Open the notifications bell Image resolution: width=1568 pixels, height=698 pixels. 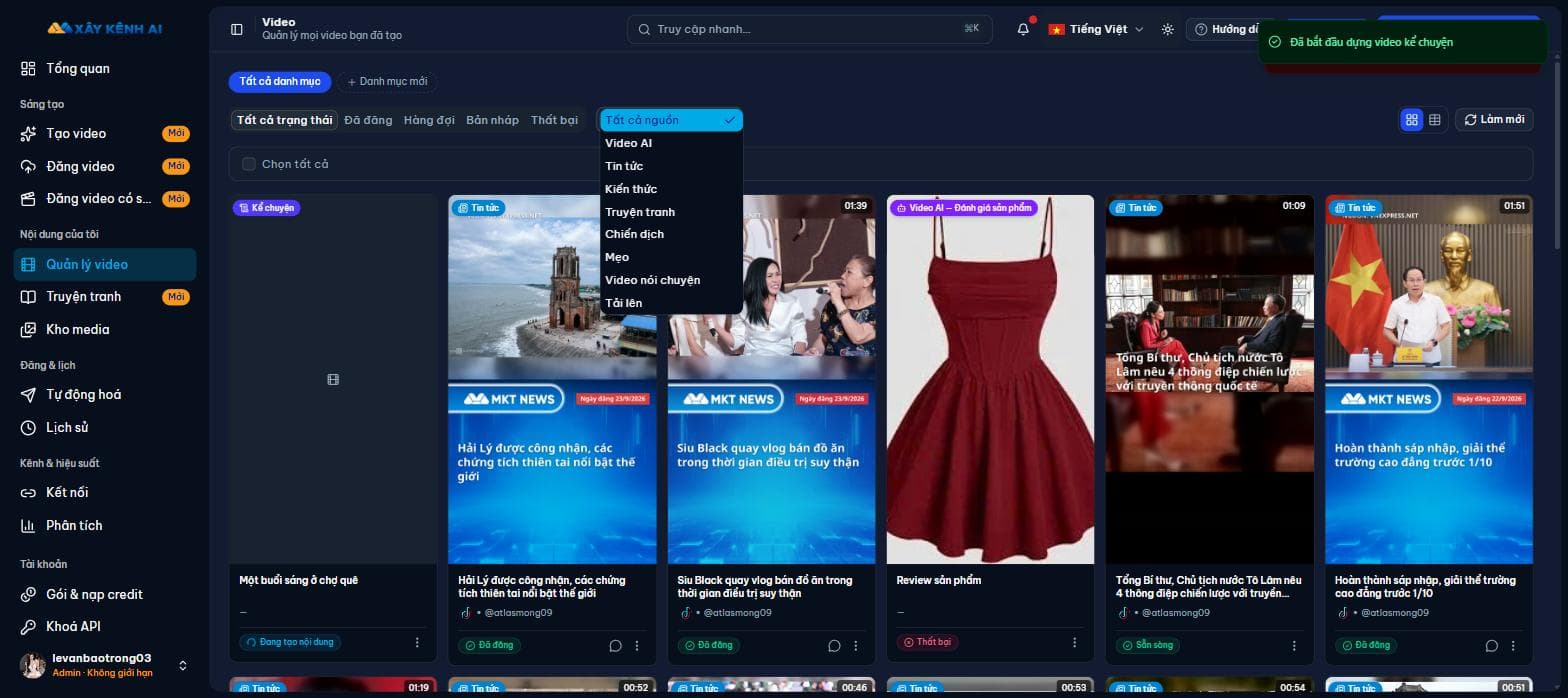click(1023, 29)
